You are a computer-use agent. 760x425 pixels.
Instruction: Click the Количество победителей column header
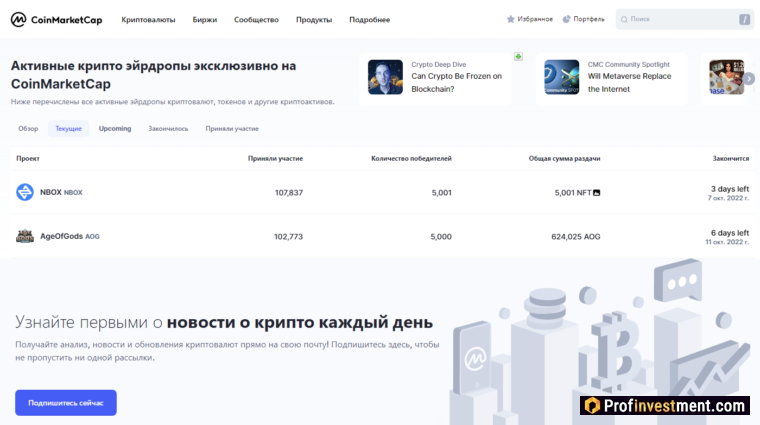[x=412, y=158]
